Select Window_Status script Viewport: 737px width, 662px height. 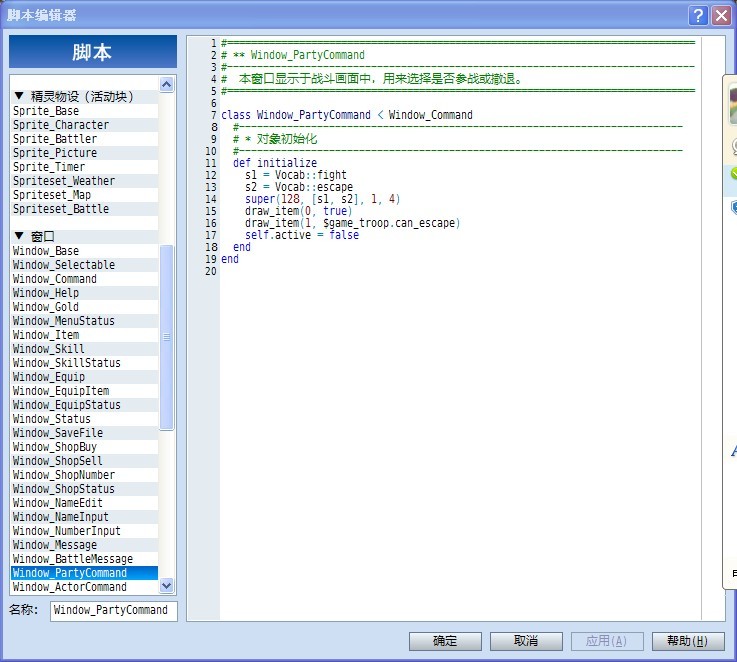[85, 419]
